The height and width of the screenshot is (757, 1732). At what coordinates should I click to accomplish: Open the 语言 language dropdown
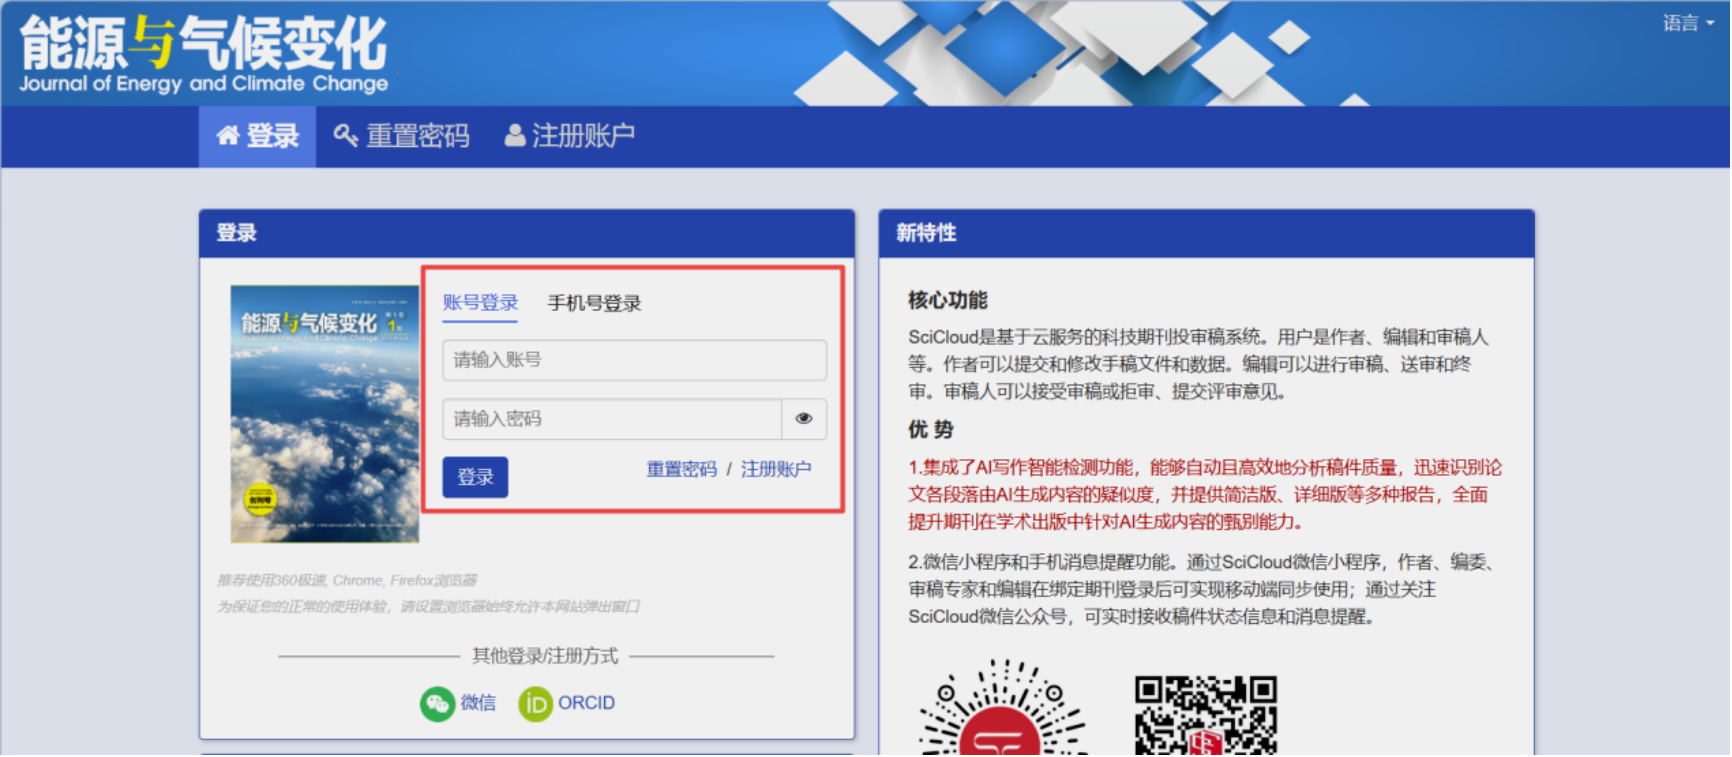point(1688,23)
